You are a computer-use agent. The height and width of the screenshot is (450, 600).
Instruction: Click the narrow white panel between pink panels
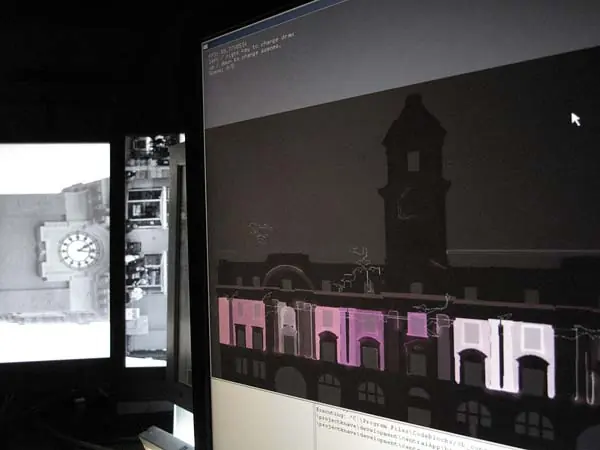point(288,328)
